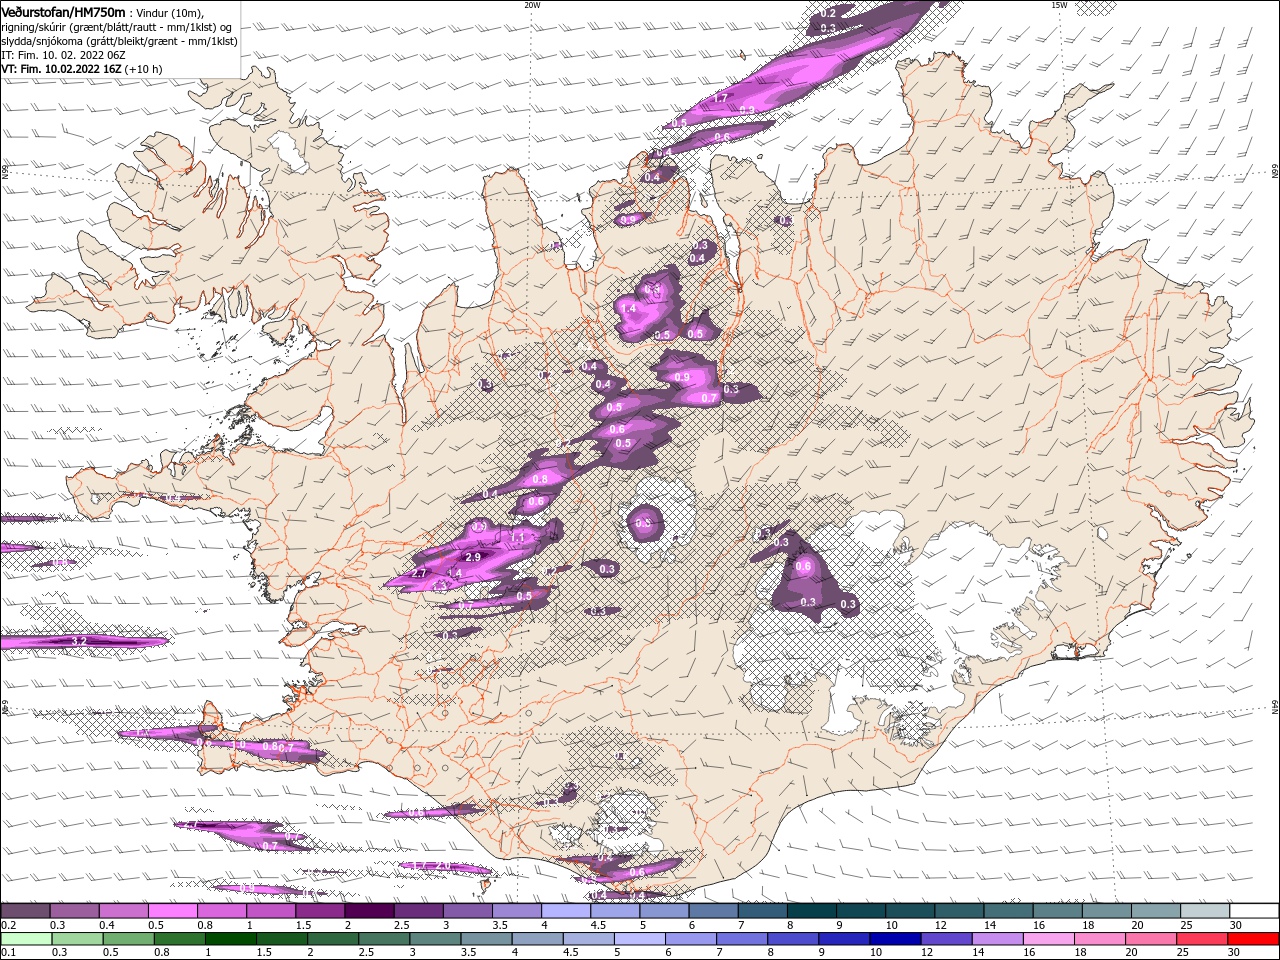Click the '3.2' value over the western sea

[x=81, y=640]
